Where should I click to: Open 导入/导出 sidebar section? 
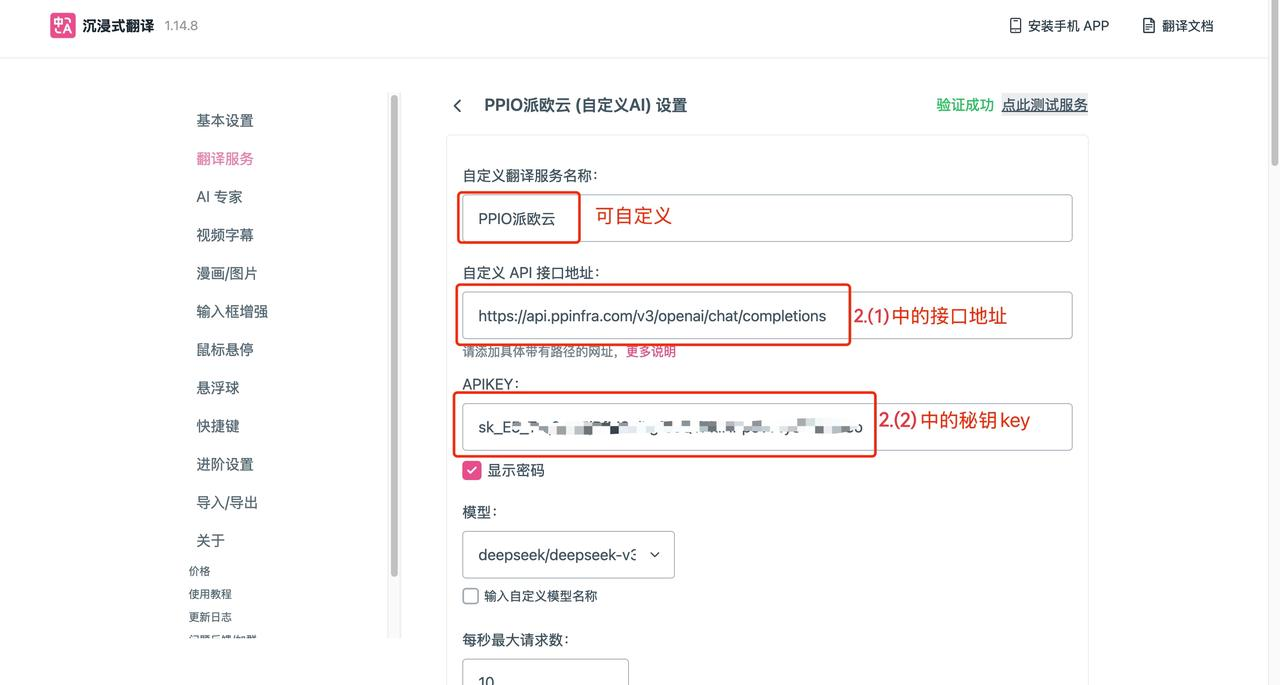coord(227,503)
